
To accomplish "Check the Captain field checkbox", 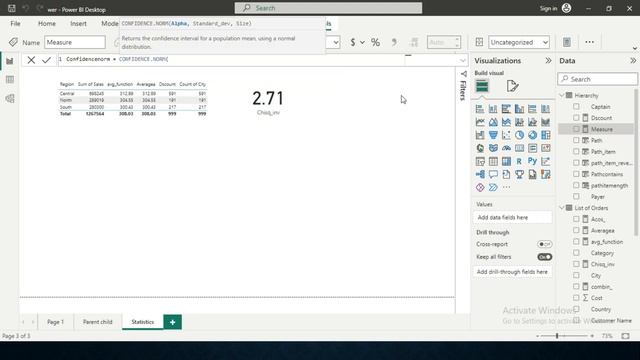I will 576,107.
